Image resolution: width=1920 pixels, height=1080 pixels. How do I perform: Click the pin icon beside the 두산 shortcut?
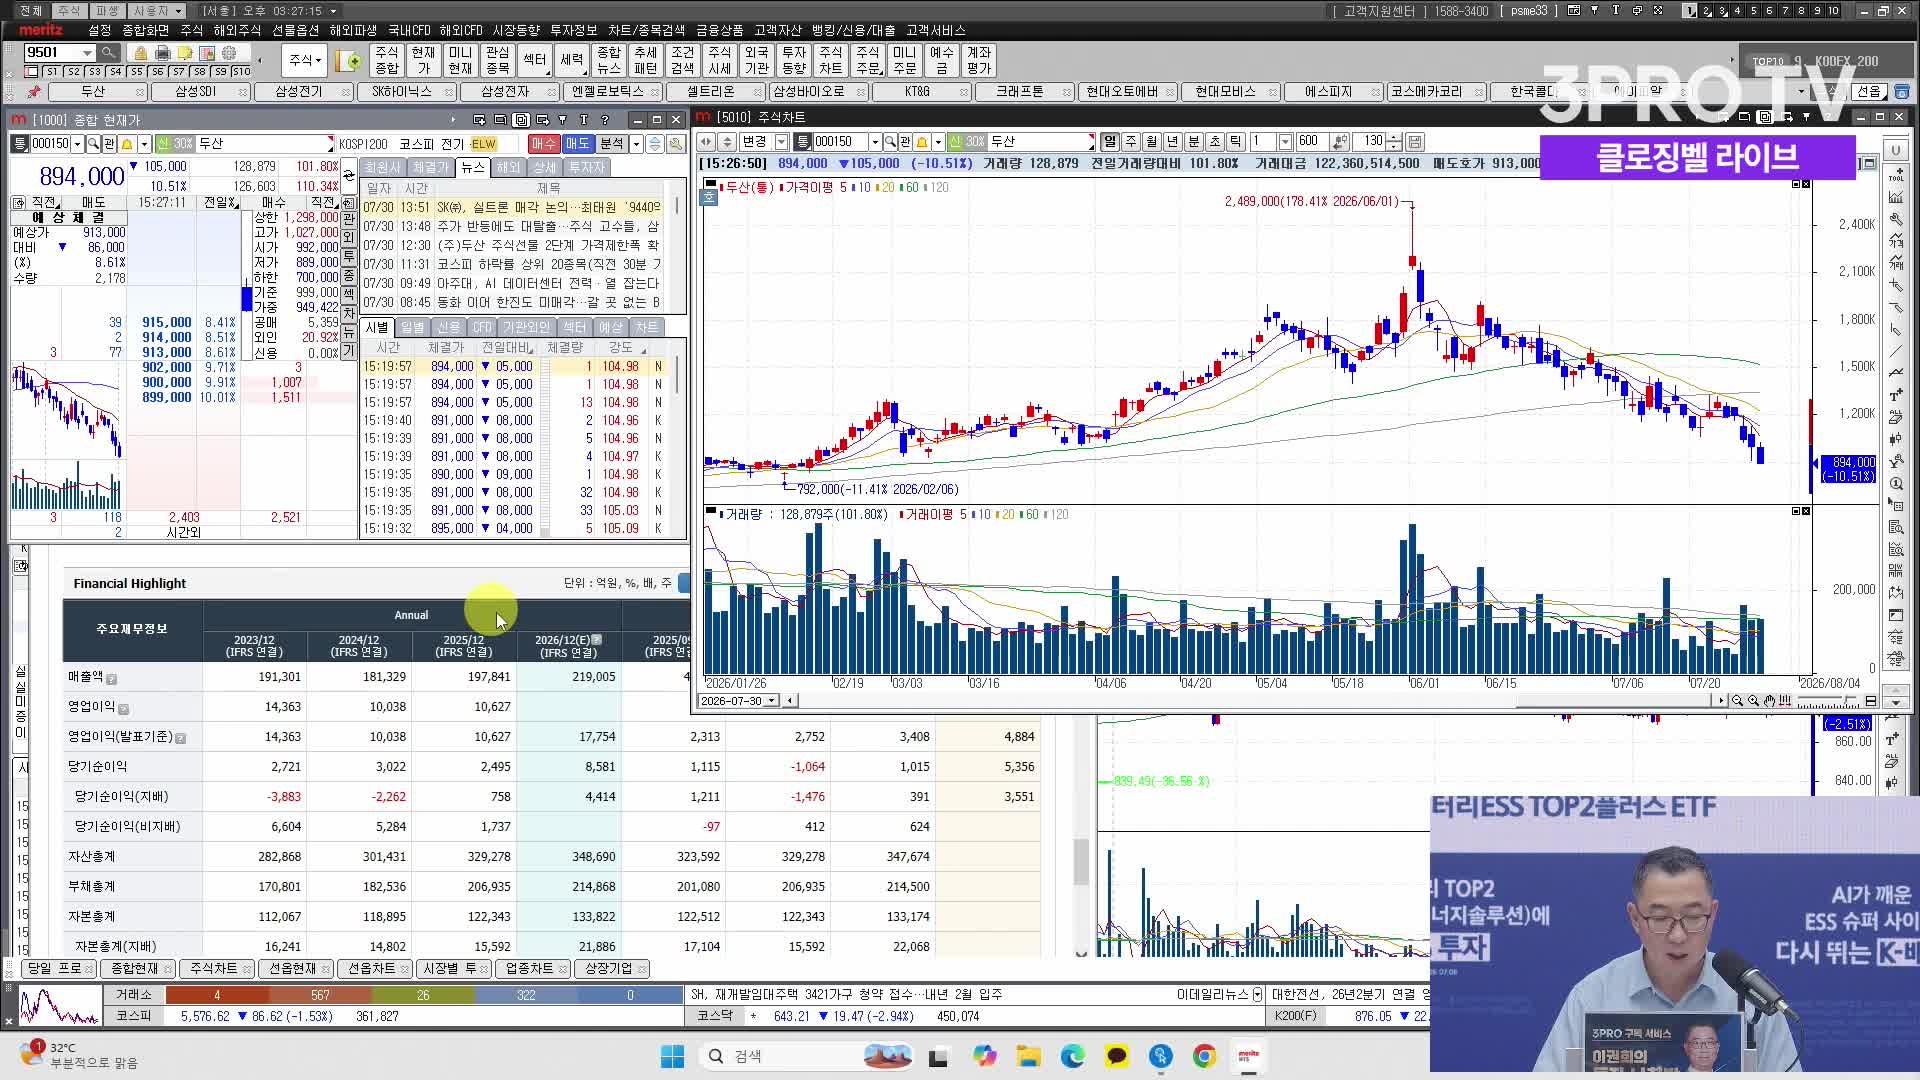34,91
